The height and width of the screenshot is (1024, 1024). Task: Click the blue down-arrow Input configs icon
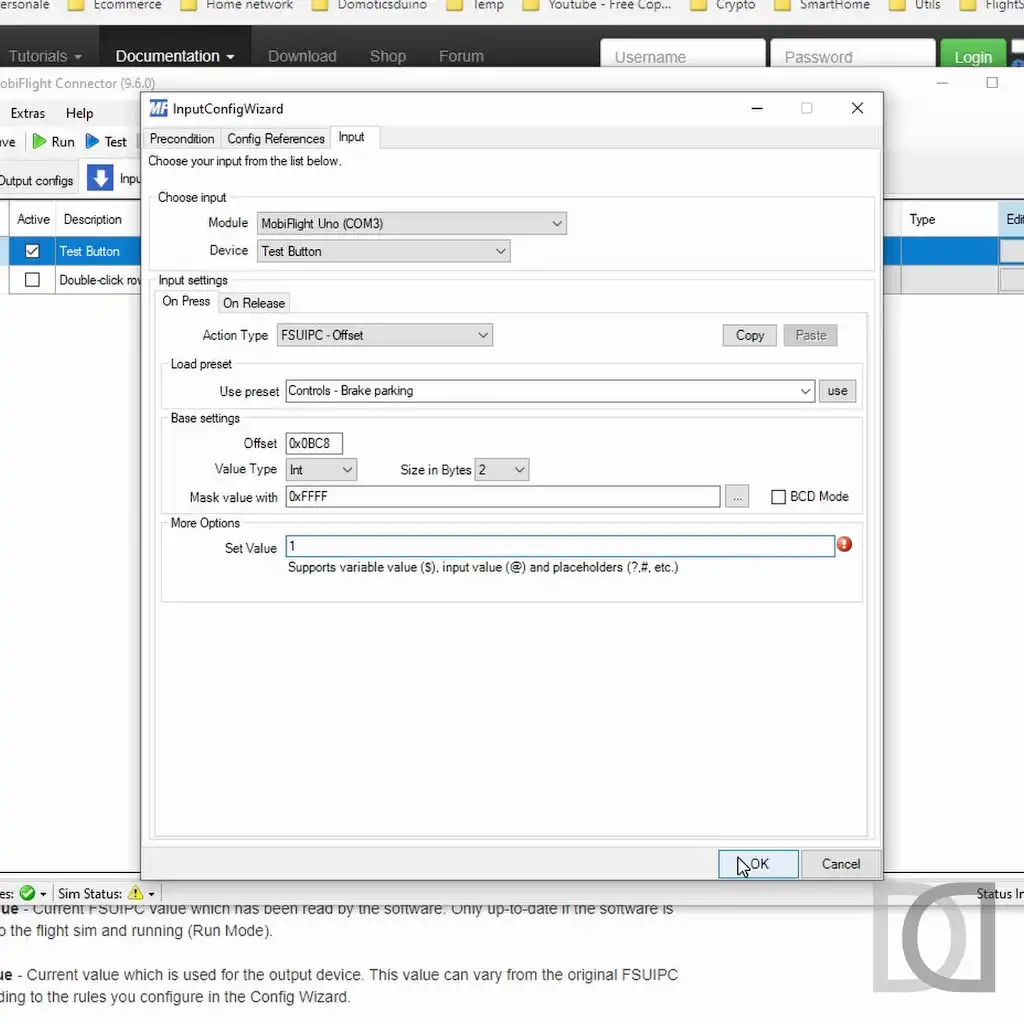click(x=100, y=178)
